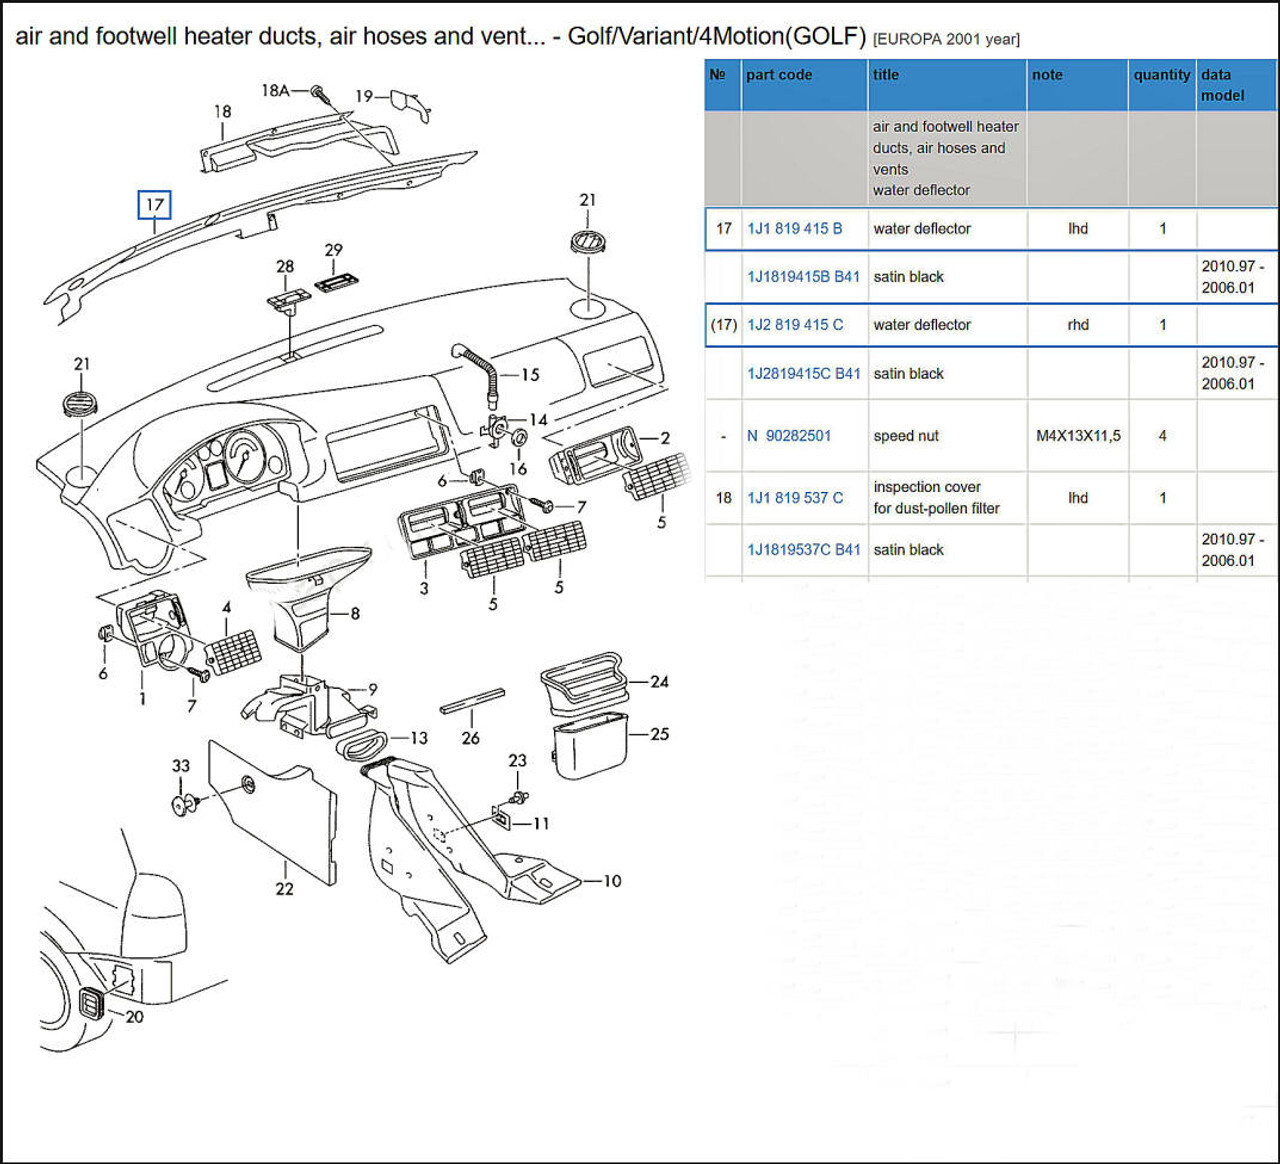Open speed nut part link N 90282501
Screen dimensions: 1280x1164
coord(789,436)
